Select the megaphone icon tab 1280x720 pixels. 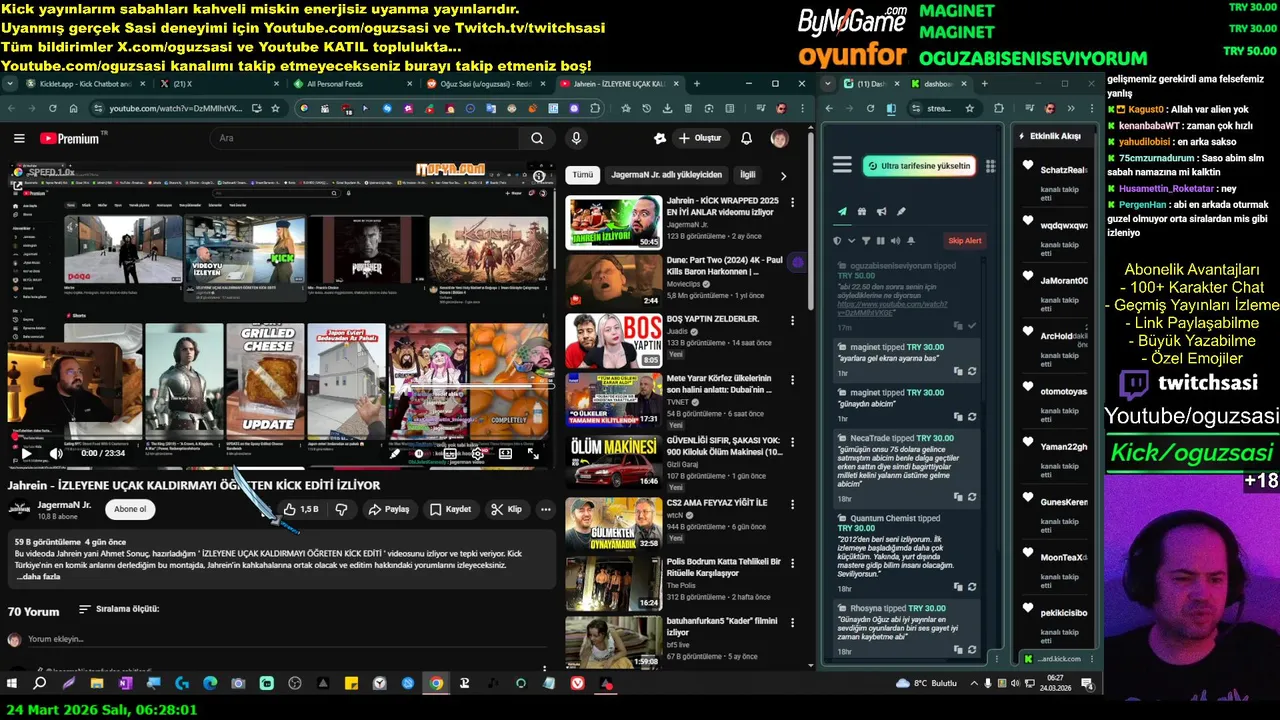point(881,212)
